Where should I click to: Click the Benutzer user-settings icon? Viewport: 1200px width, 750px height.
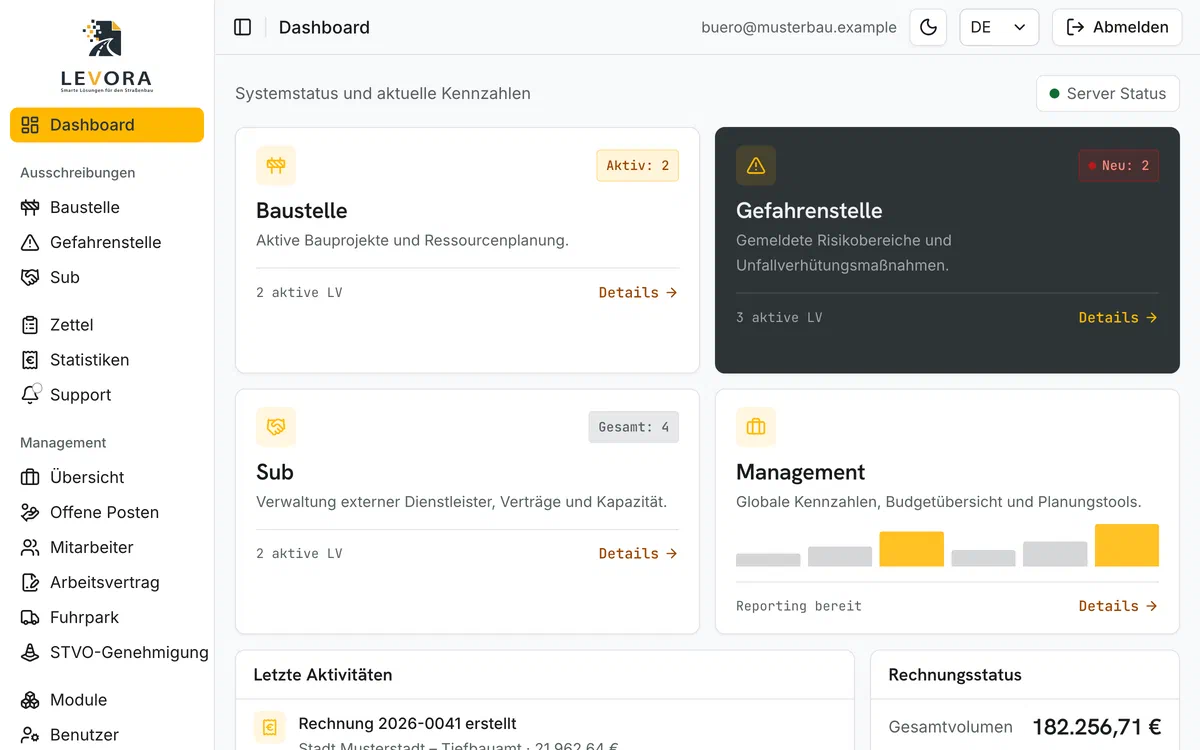(30, 735)
